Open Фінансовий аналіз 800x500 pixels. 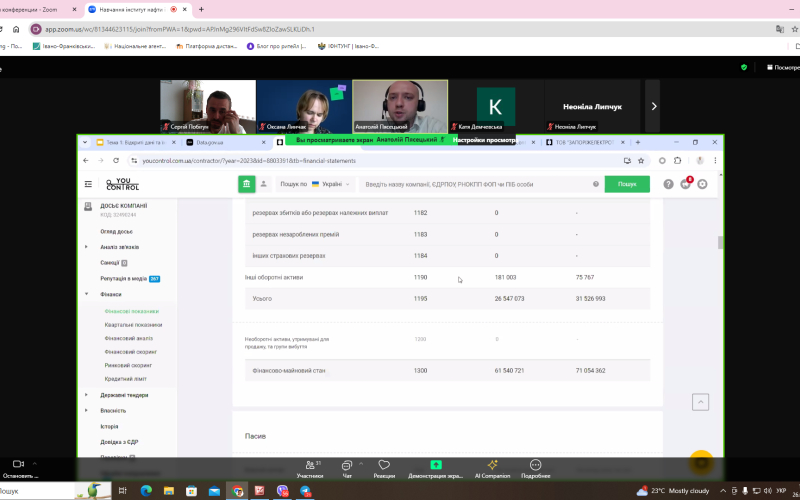click(129, 338)
